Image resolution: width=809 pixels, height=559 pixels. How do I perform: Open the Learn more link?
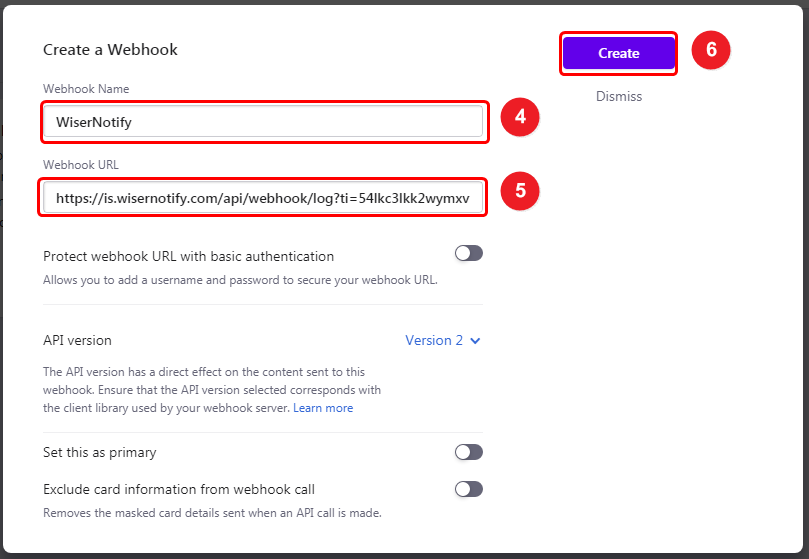pyautogui.click(x=323, y=408)
